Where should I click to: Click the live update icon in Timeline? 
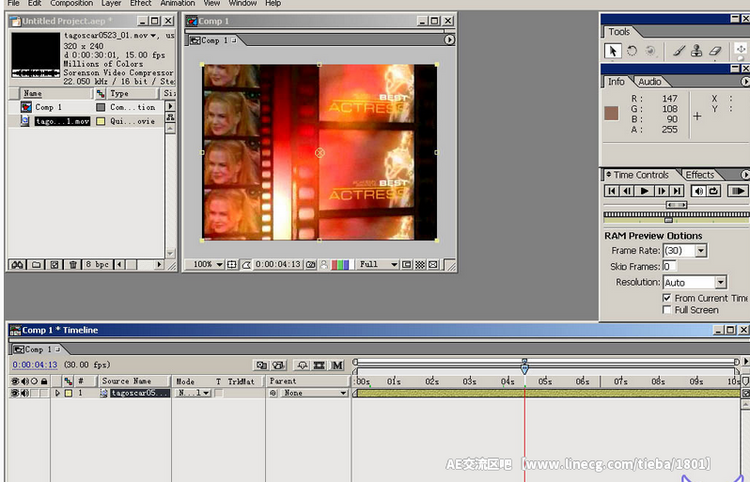pyautogui.click(x=261, y=365)
